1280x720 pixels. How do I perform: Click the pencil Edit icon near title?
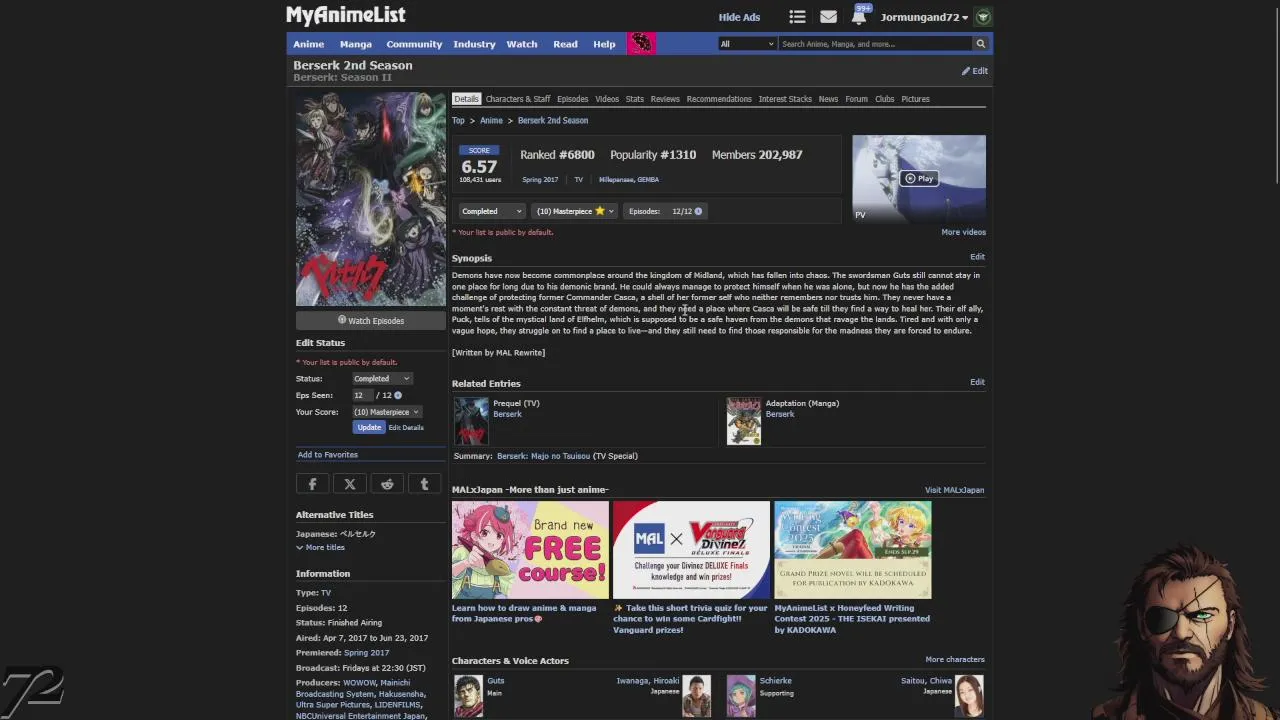point(974,71)
